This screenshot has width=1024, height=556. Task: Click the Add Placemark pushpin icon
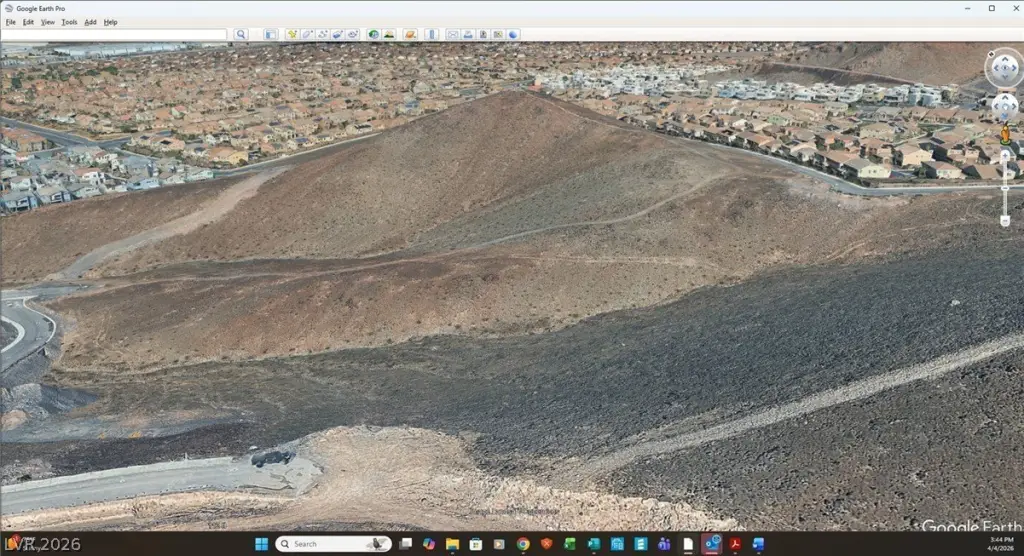click(292, 34)
